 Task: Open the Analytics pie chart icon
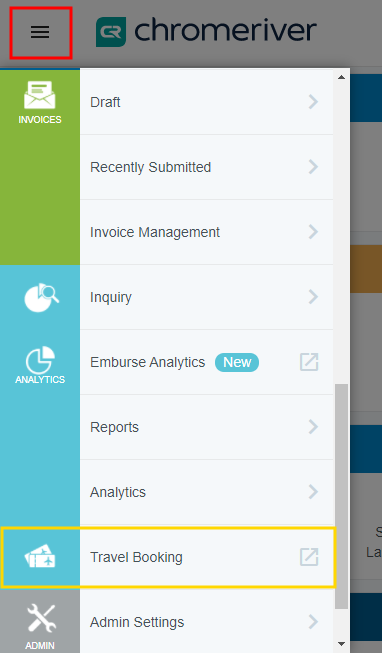[x=40, y=360]
